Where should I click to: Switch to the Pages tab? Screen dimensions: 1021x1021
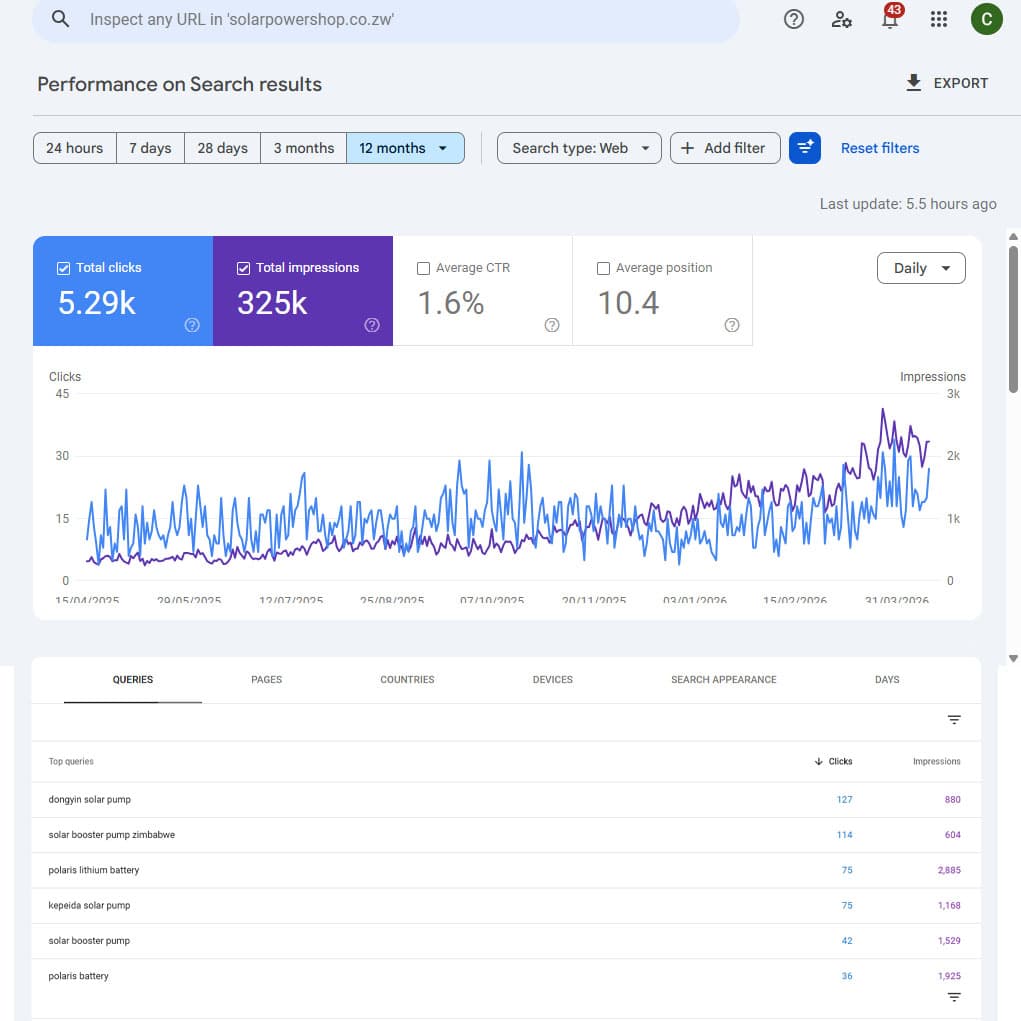pyautogui.click(x=266, y=680)
